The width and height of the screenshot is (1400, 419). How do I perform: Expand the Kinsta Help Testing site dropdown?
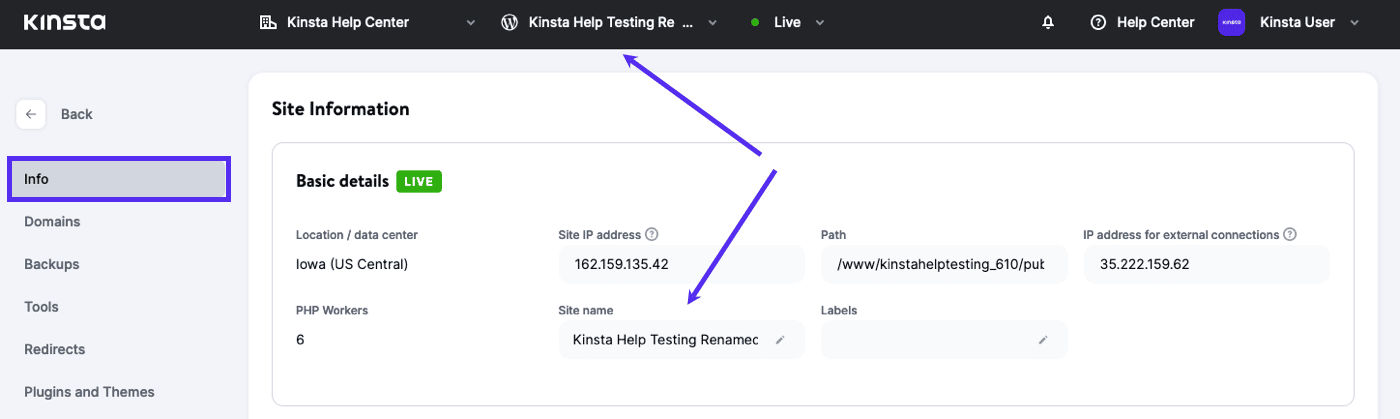click(x=713, y=22)
